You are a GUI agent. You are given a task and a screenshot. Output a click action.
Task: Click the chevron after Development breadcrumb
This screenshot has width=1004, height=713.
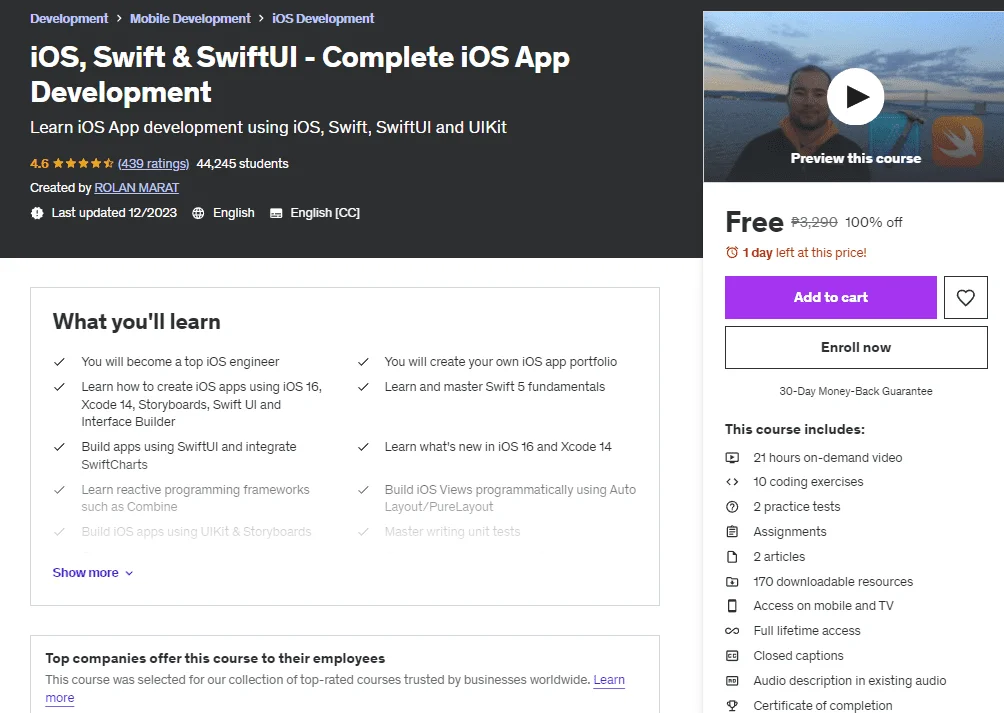coord(119,19)
